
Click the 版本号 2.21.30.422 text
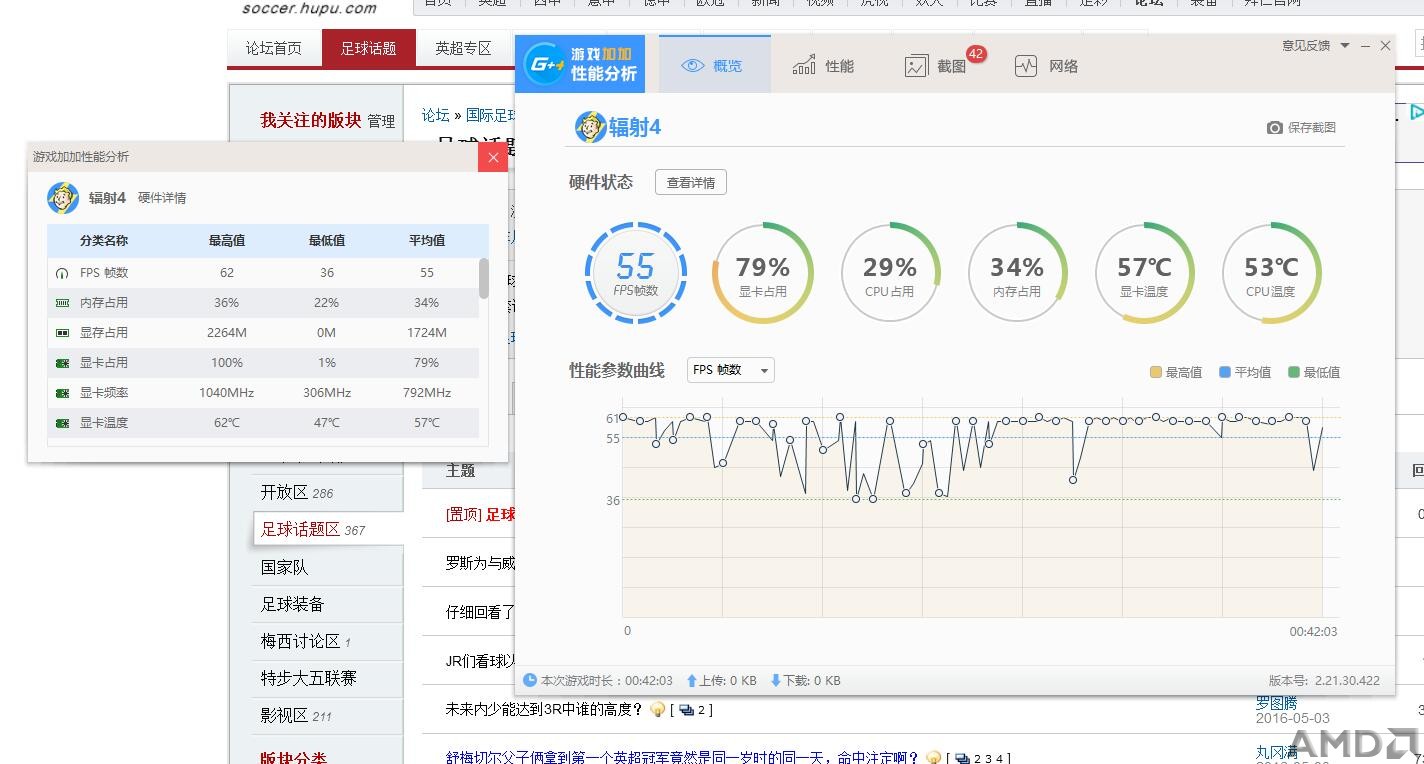click(1324, 680)
